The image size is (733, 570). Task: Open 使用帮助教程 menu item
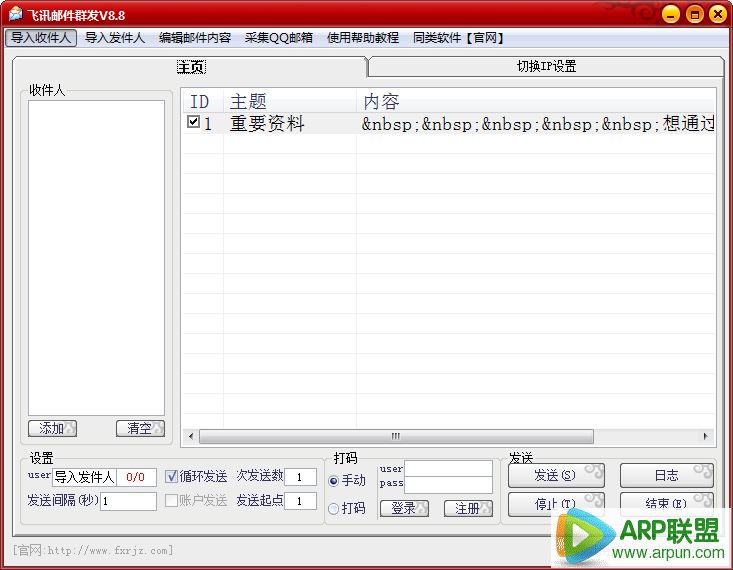pos(363,37)
